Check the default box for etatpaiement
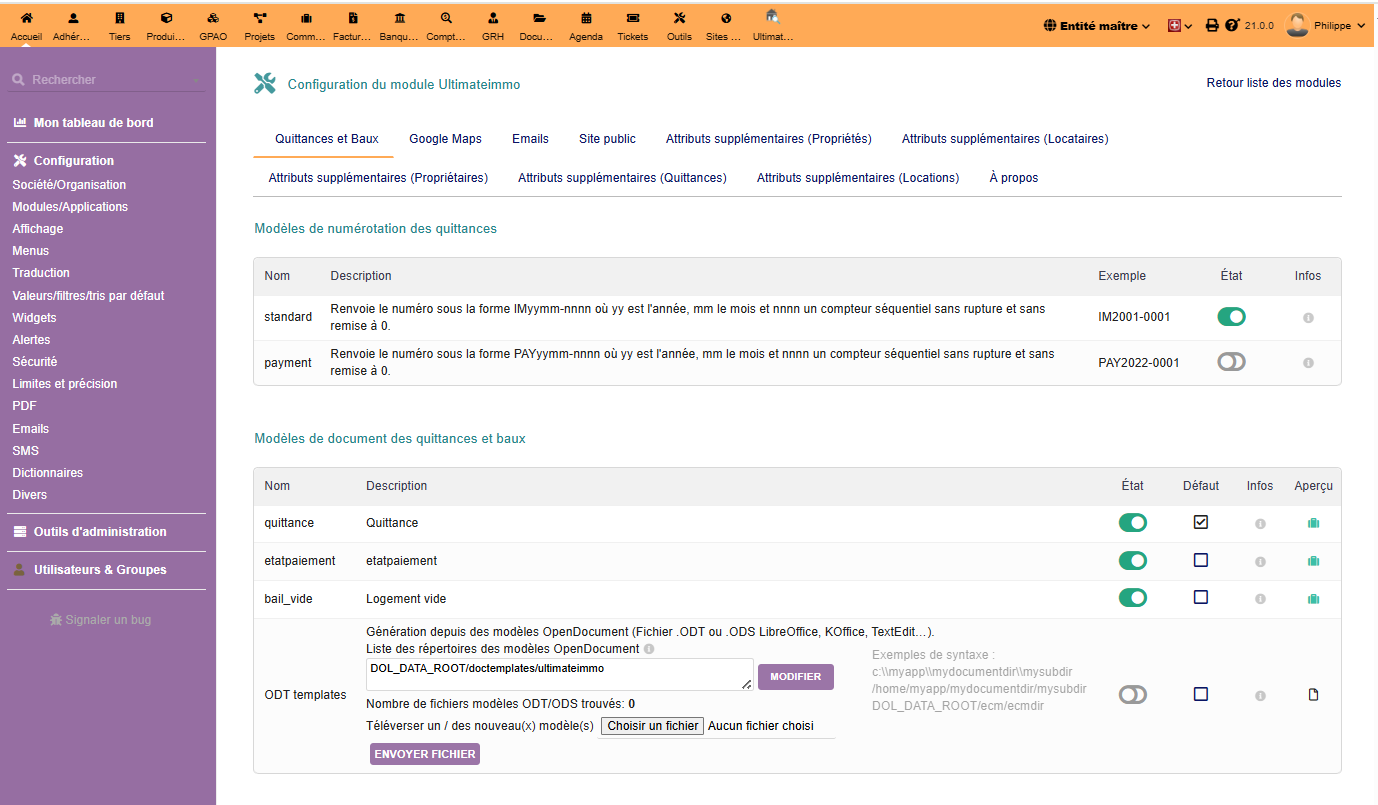1378x805 pixels. coord(1201,560)
